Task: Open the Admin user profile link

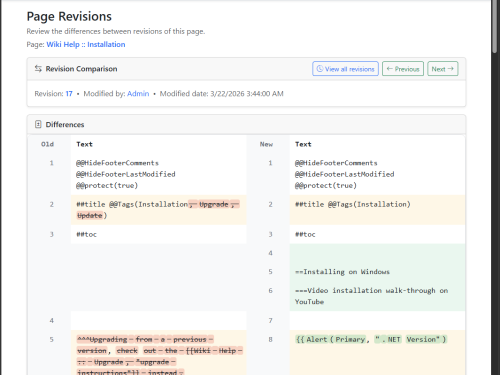Action: pos(138,94)
